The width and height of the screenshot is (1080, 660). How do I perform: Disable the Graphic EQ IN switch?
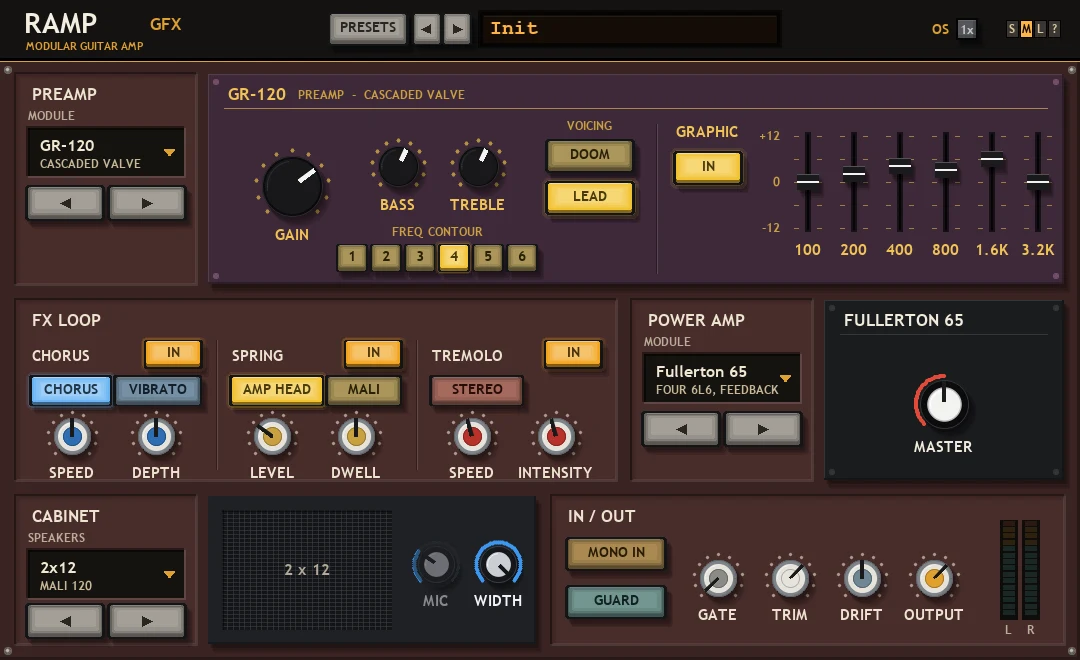pyautogui.click(x=708, y=167)
